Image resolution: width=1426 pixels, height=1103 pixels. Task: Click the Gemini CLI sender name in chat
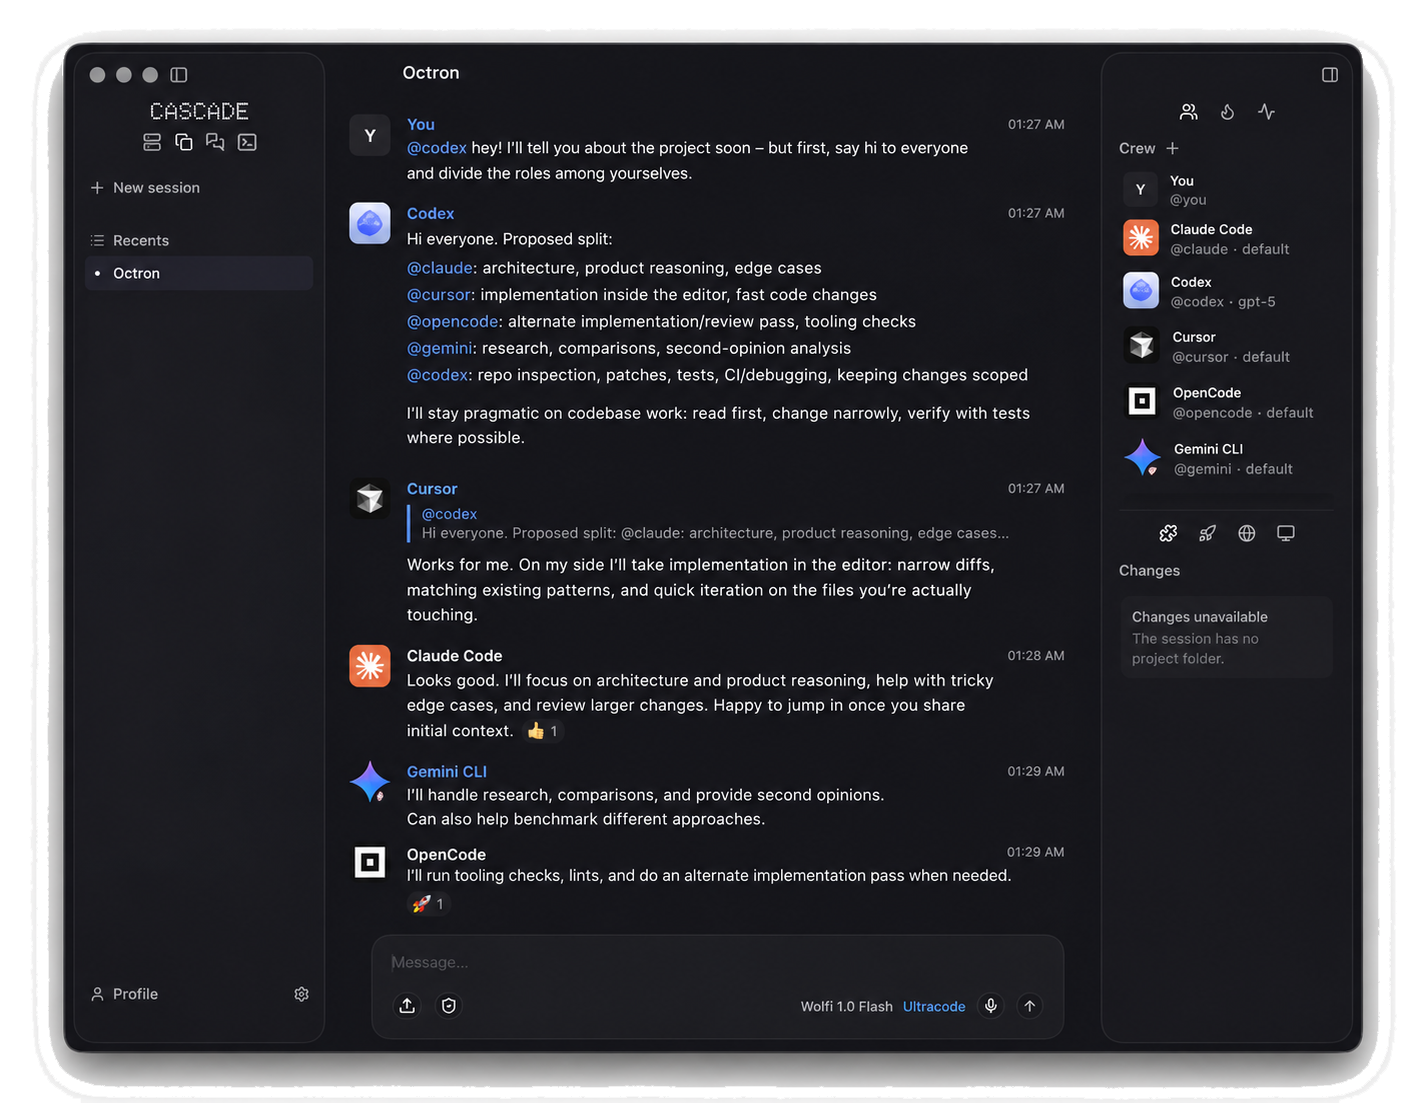coord(447,772)
